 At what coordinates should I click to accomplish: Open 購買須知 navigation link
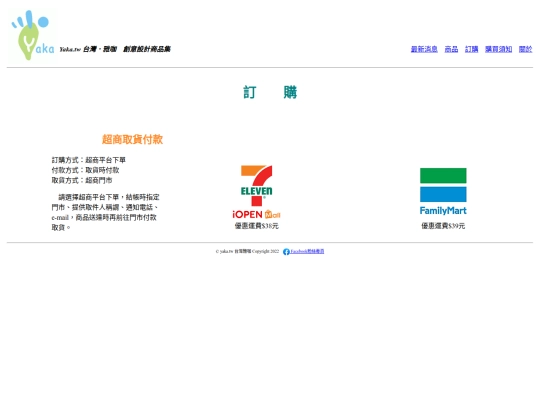[x=498, y=49]
